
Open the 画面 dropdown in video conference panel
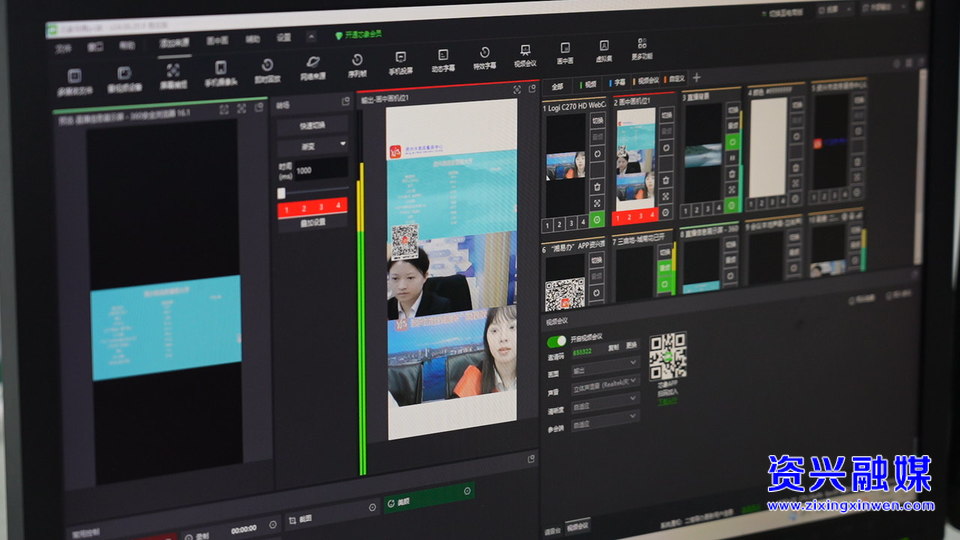(x=605, y=367)
